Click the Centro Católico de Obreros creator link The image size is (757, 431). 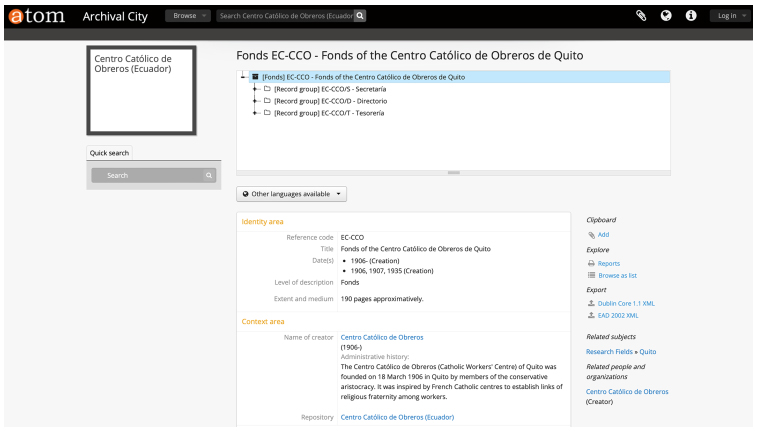382,337
